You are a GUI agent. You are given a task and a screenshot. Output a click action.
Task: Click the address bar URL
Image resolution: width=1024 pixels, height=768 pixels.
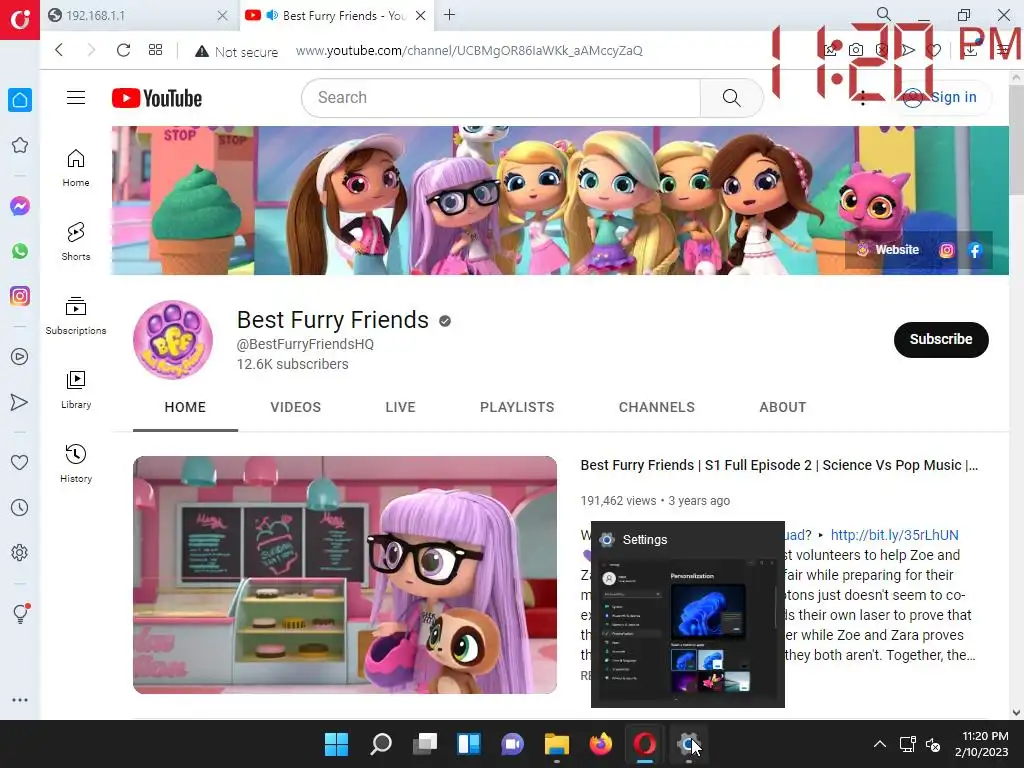coord(469,51)
